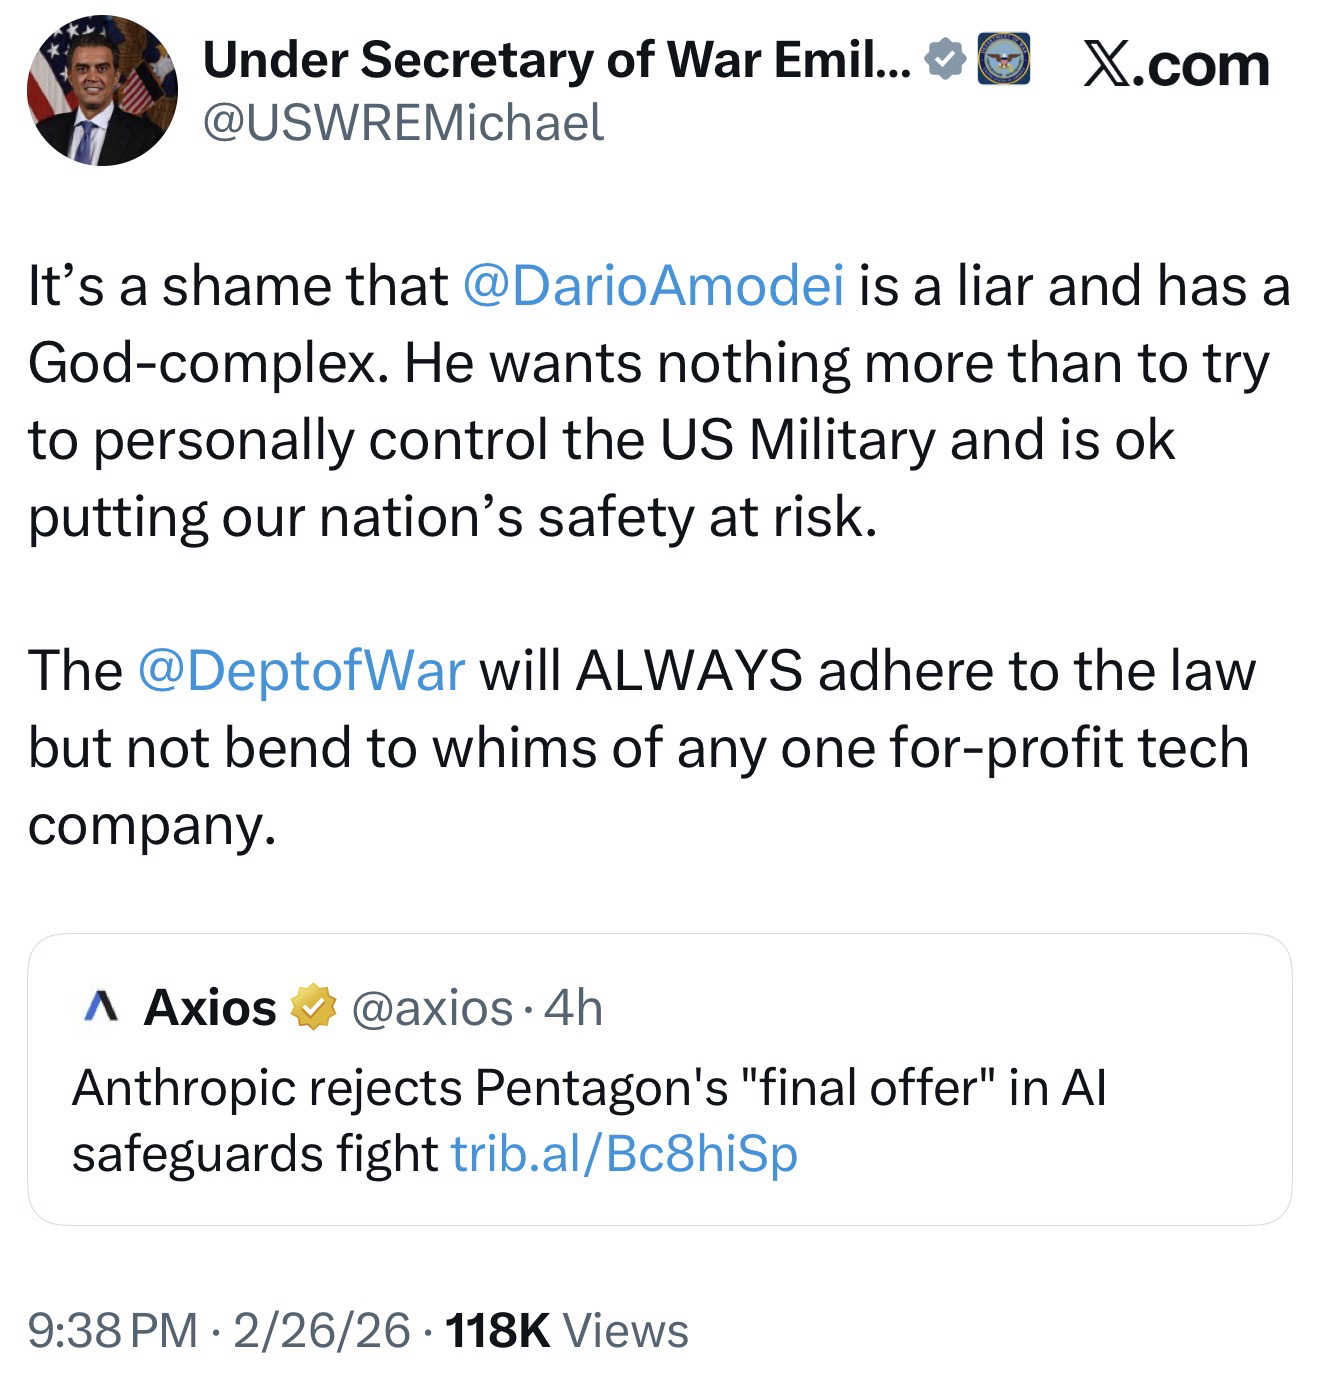
Task: Click the 2/26/26 post date
Action: click(x=322, y=1331)
